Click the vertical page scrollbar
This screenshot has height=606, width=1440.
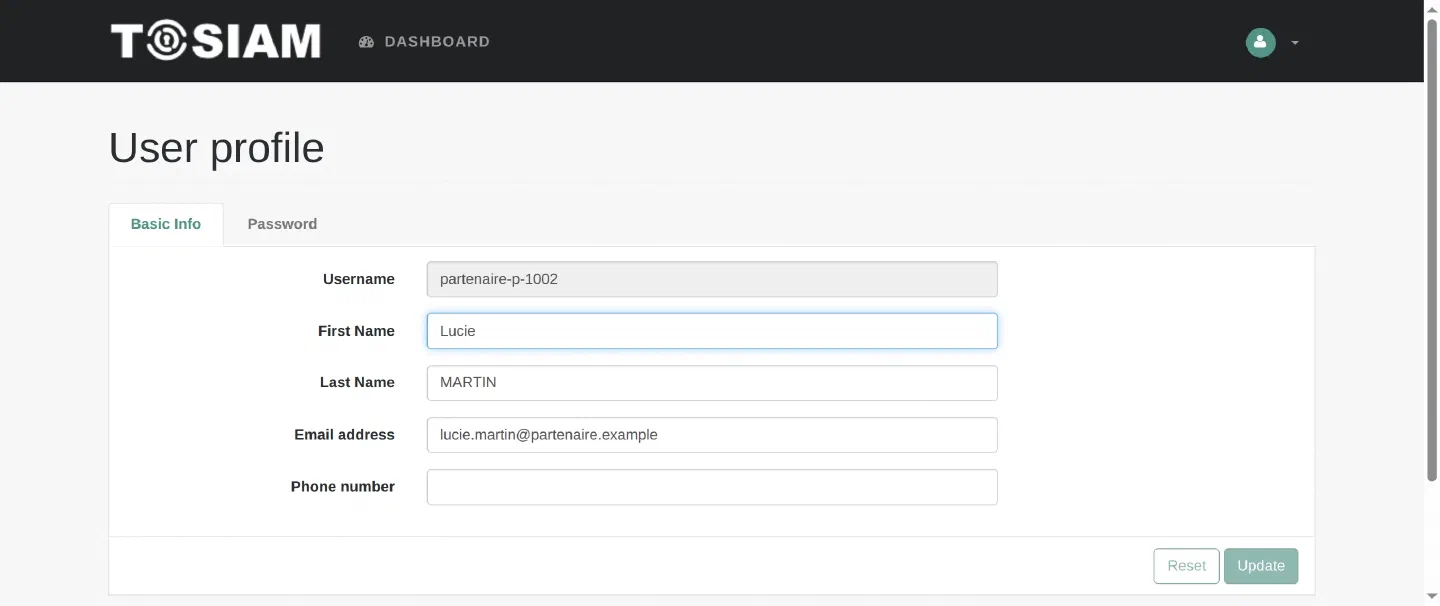1432,250
